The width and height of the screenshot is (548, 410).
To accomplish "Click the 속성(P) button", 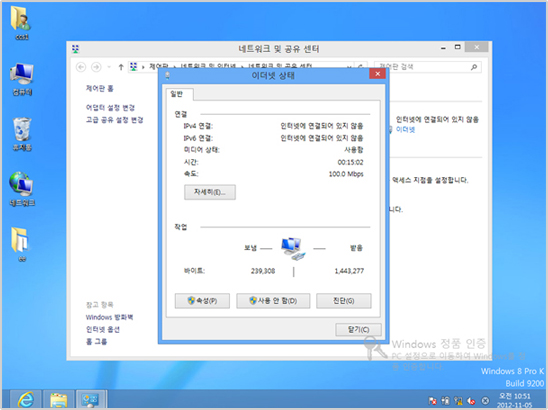I will point(202,301).
